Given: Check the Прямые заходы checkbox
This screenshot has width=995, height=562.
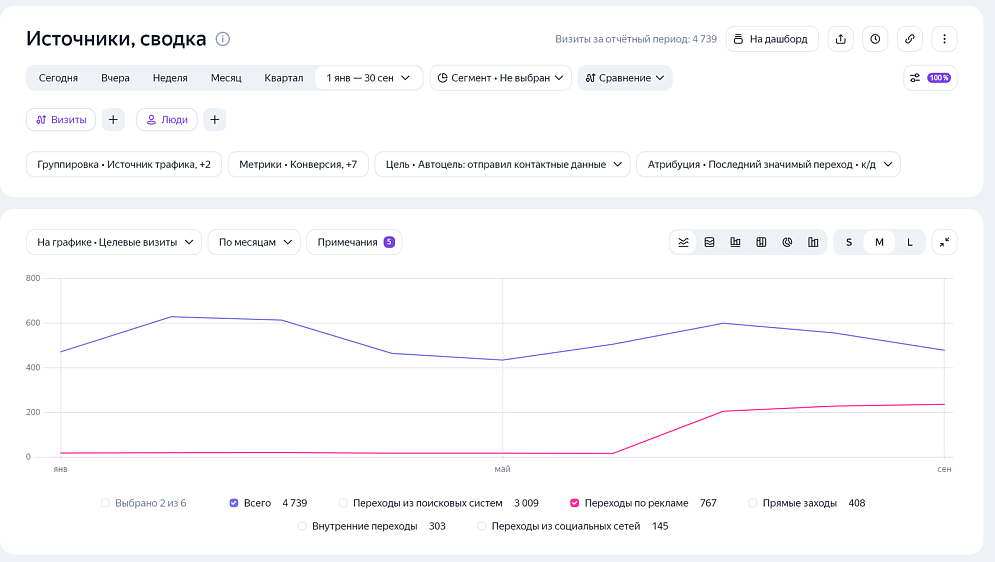Looking at the screenshot, I should [753, 503].
